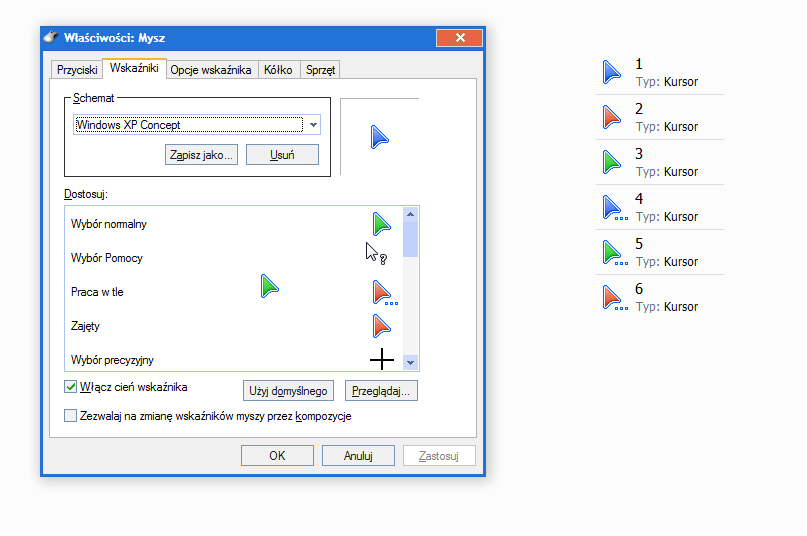Select the crosshair icon for Wybór precyzyjny
The height and width of the screenshot is (536, 807).
(x=382, y=359)
